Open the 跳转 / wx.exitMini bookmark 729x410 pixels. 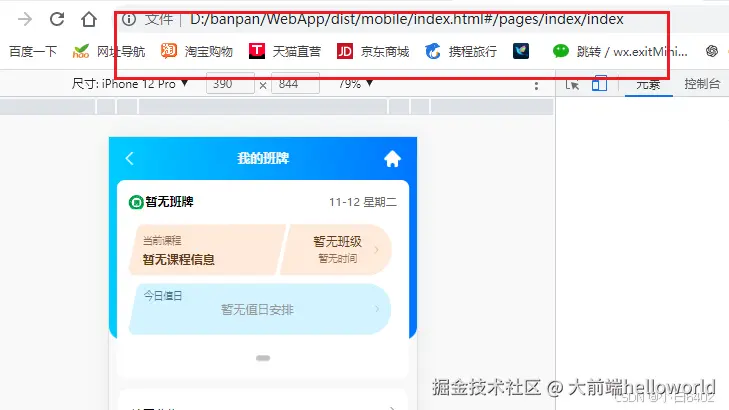(620, 52)
